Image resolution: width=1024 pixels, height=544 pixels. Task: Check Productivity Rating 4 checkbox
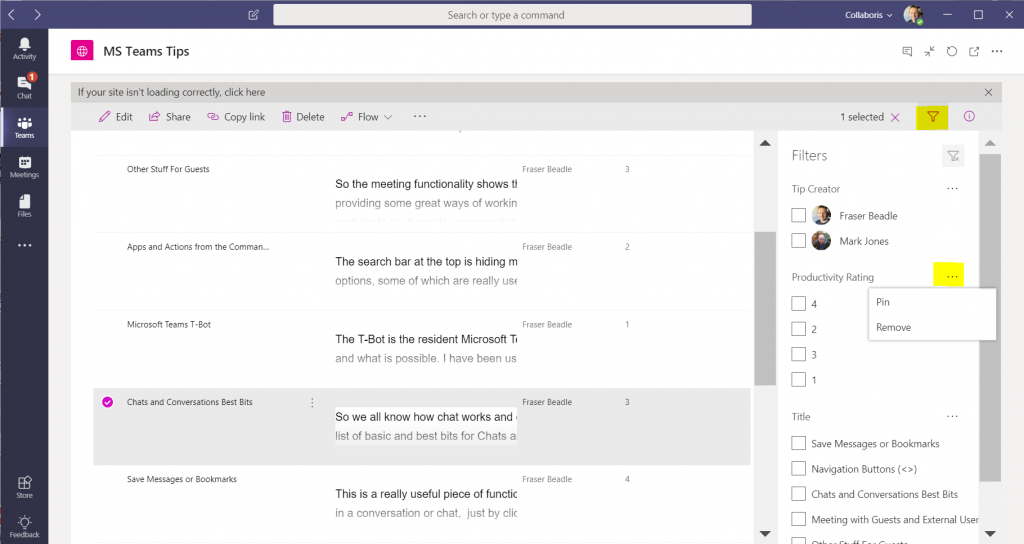[x=798, y=303]
